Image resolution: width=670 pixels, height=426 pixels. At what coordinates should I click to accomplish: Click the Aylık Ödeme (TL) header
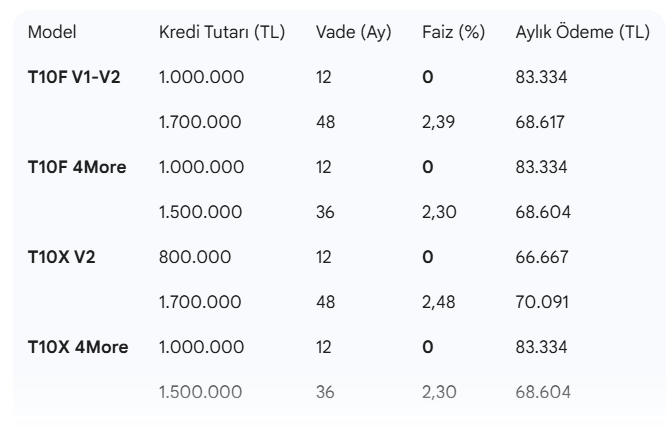tap(582, 32)
